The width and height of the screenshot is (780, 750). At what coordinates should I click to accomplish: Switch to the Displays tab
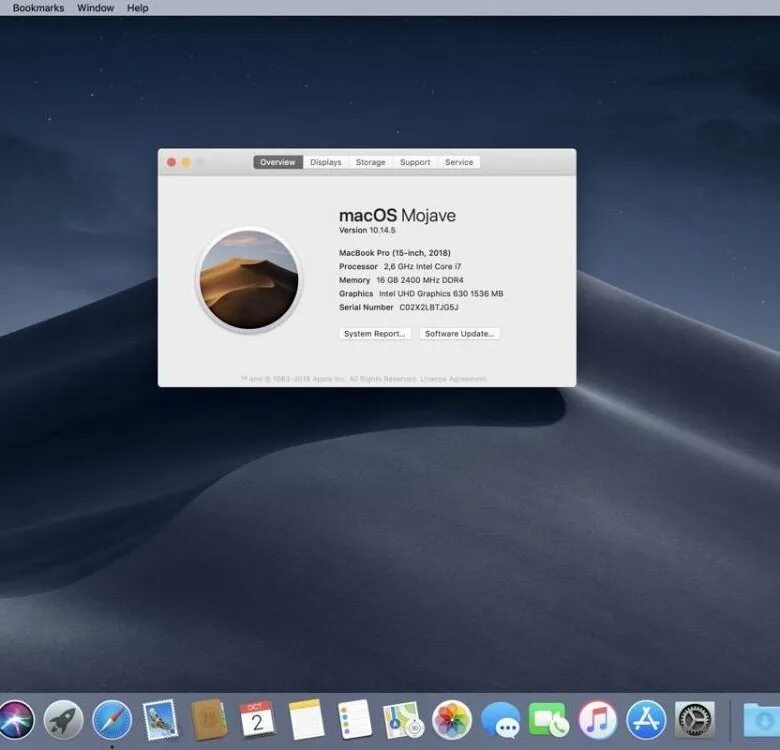(x=326, y=162)
